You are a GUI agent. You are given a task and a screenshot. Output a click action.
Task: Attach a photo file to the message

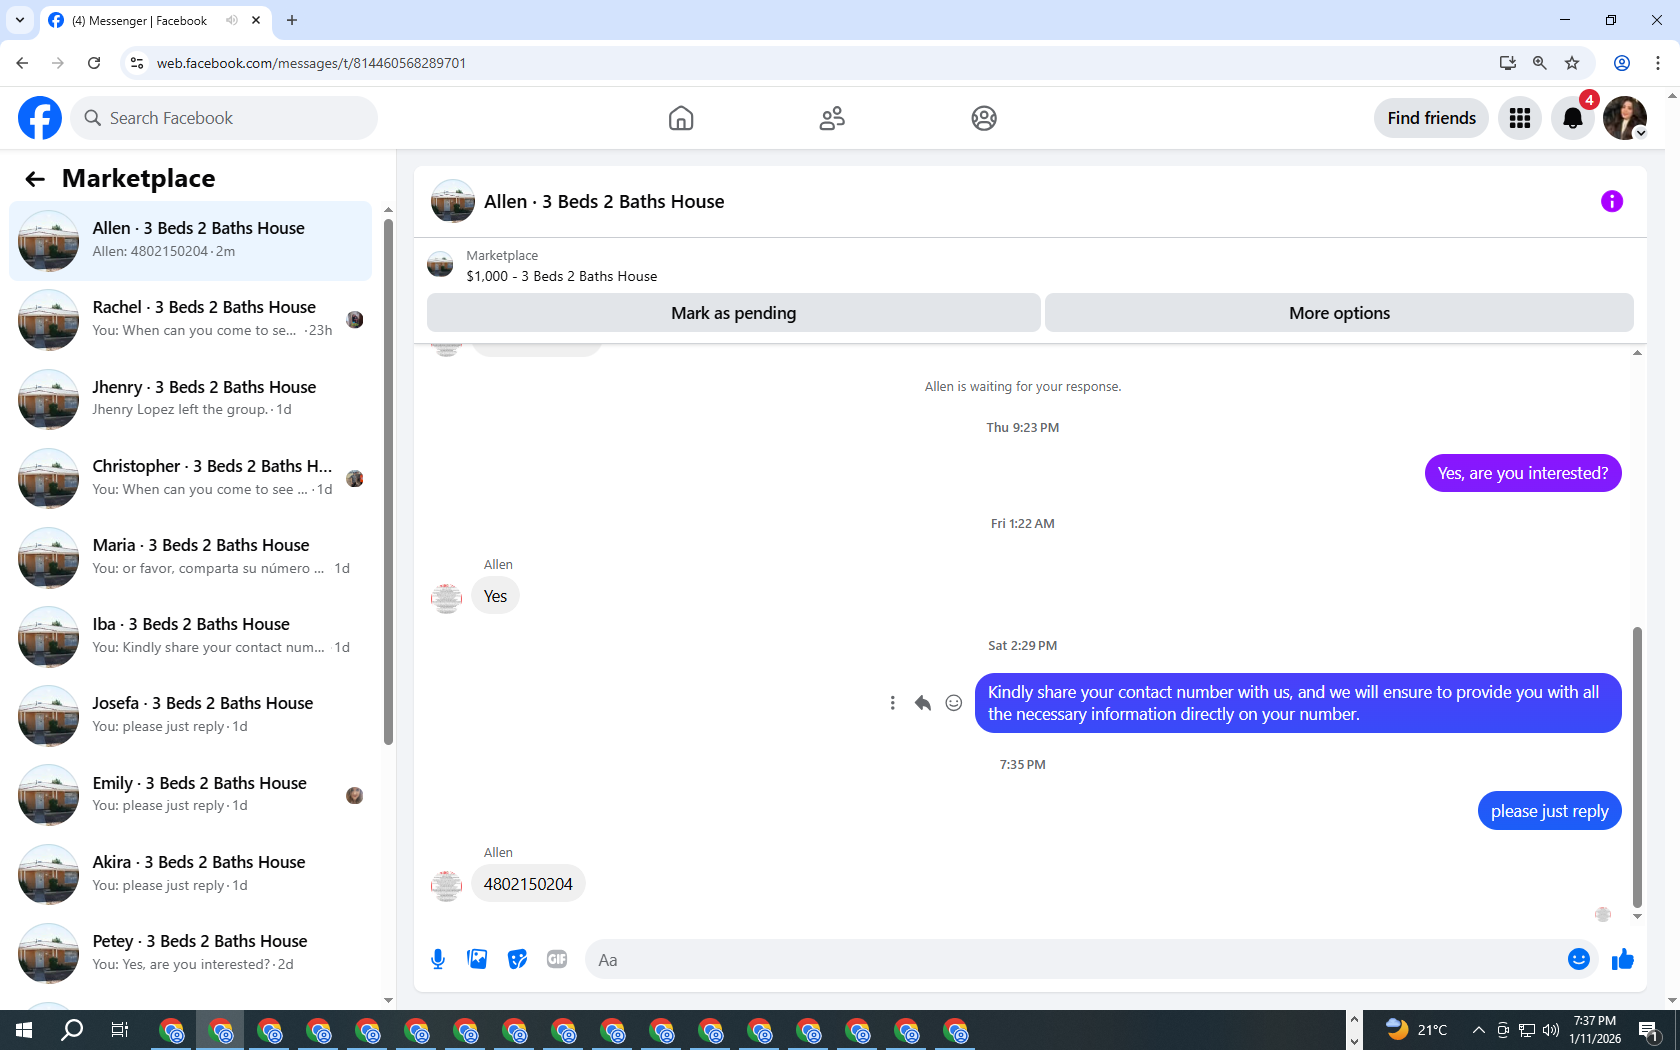(x=478, y=960)
